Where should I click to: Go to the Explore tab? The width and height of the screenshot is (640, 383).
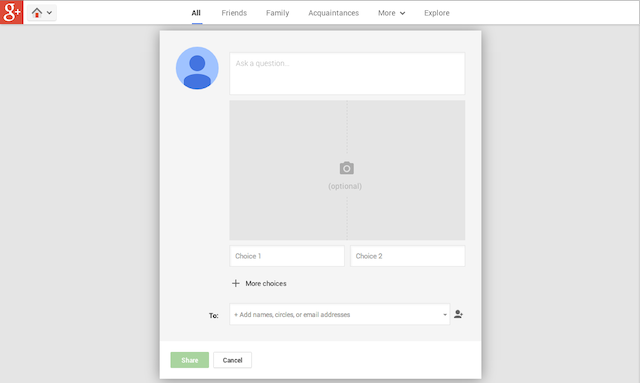437,13
